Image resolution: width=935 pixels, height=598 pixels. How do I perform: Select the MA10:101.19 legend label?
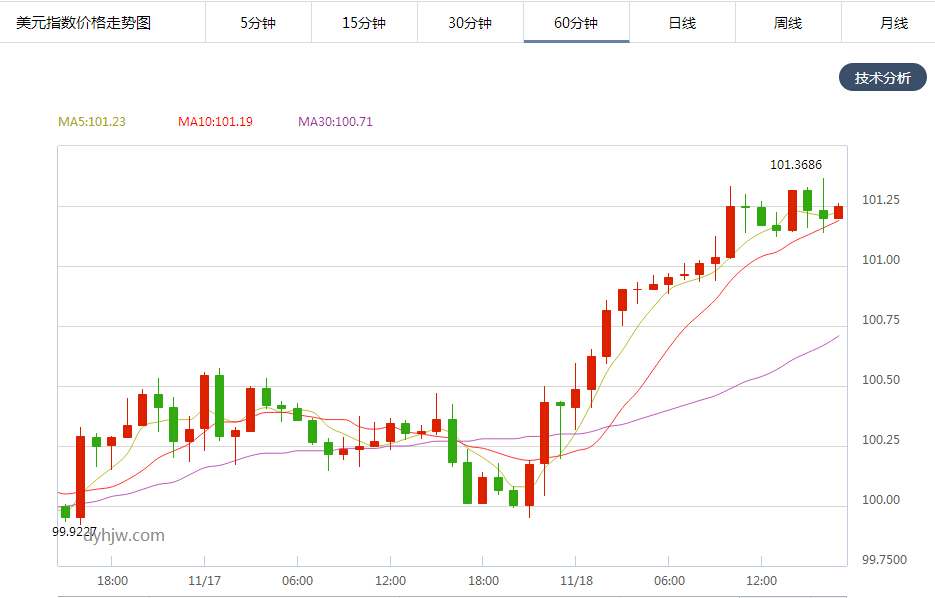[x=215, y=122]
